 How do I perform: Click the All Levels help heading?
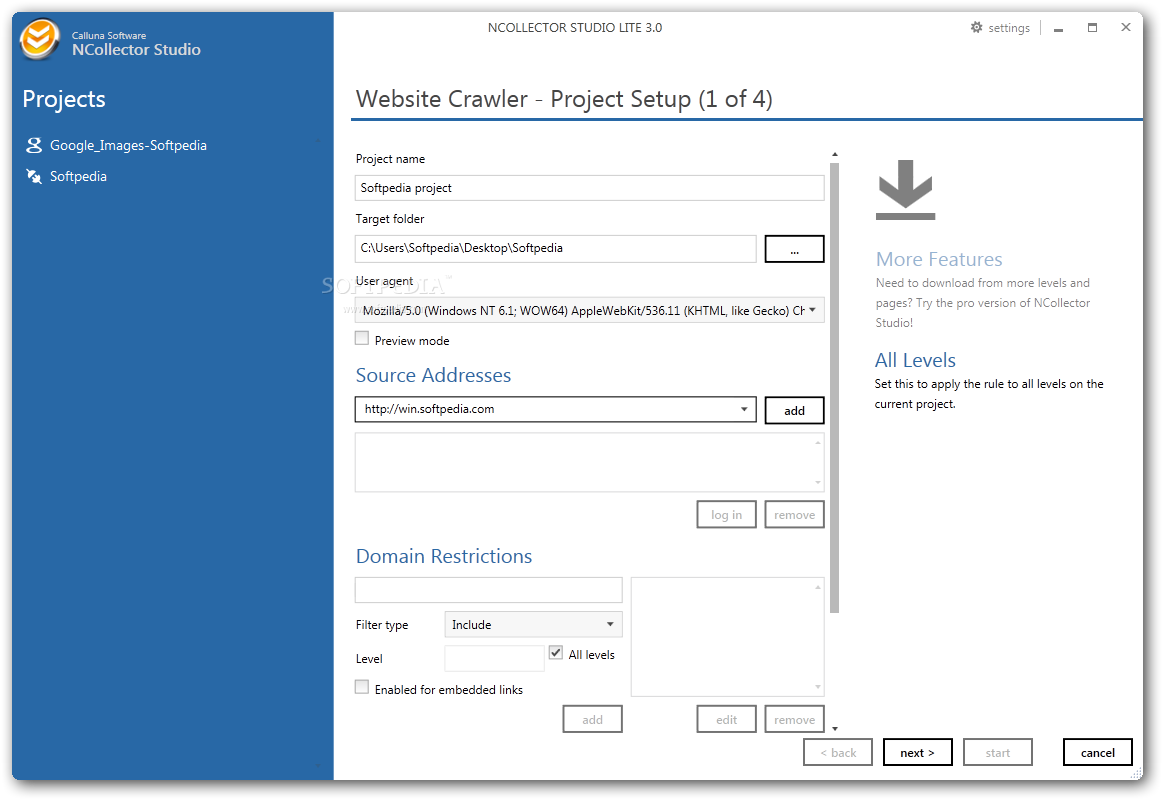pos(915,360)
